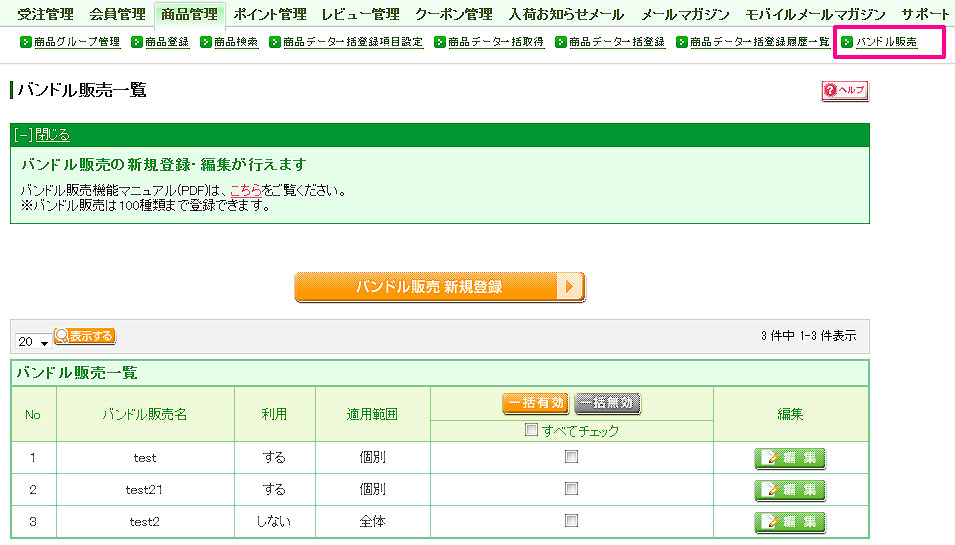Image resolution: width=955 pixels, height=545 pixels.
Task: Open 商品データ一括登録履歴一覧 link
Action: tap(760, 42)
